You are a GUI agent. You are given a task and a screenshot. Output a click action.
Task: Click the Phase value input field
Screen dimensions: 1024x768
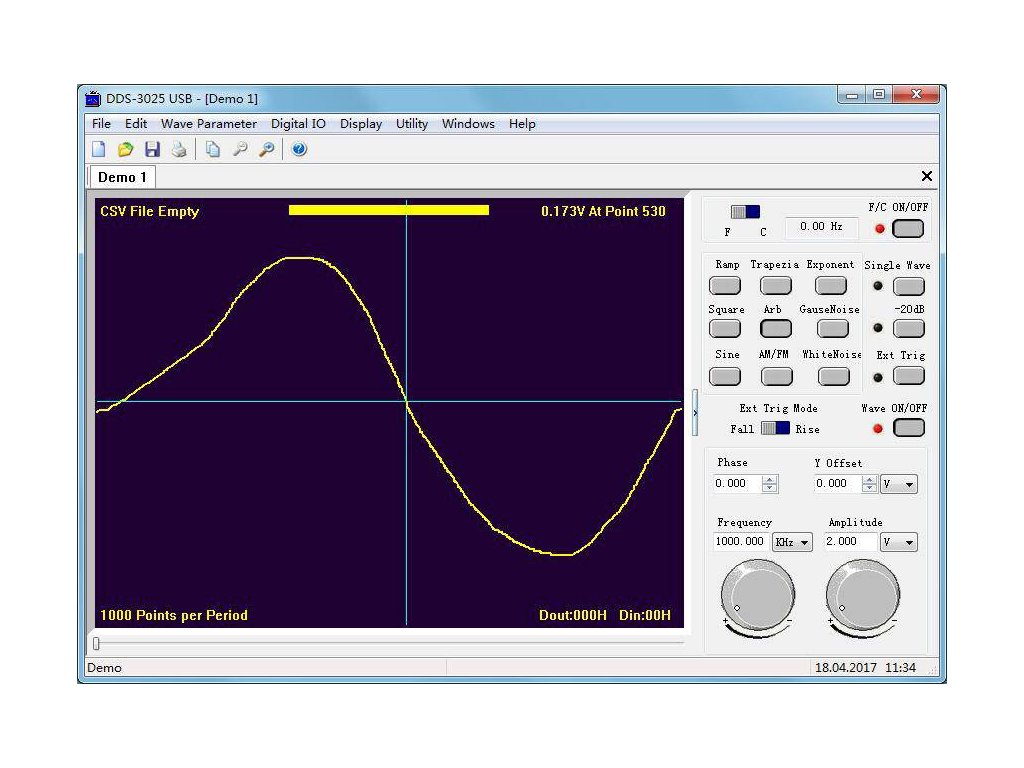[737, 484]
